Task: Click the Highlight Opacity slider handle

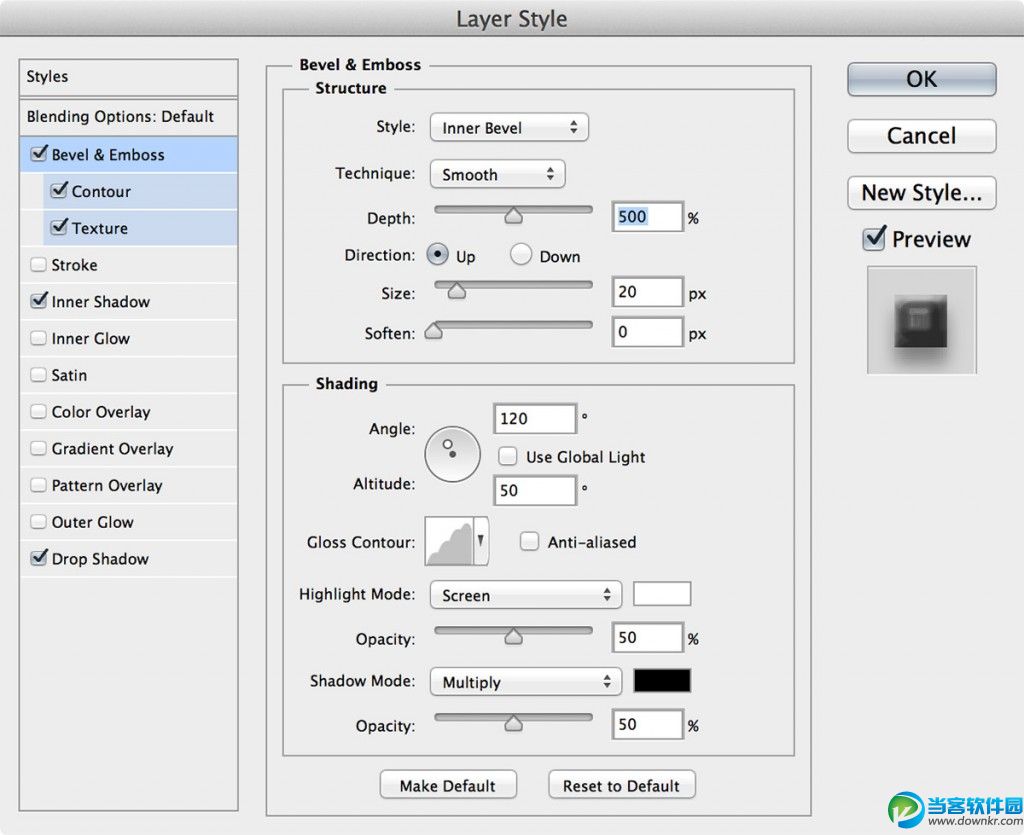Action: point(513,637)
